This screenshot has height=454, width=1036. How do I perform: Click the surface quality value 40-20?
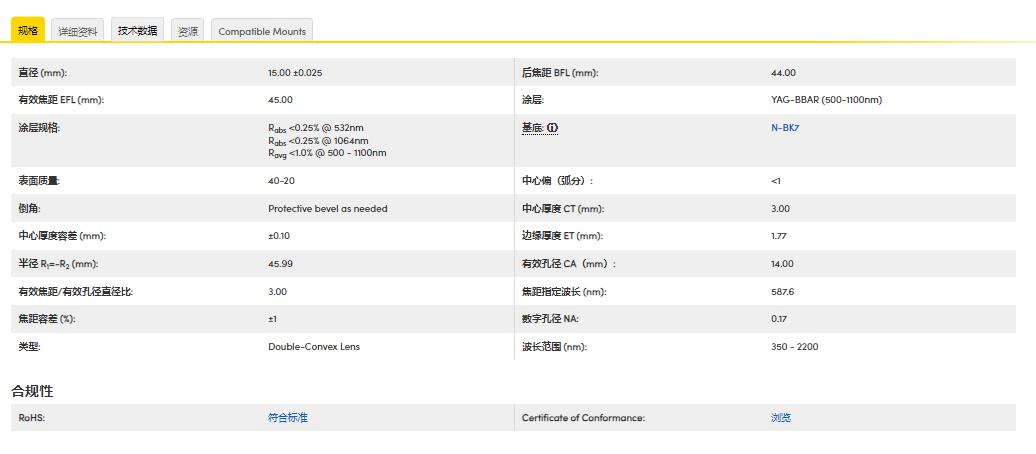[x=281, y=181]
